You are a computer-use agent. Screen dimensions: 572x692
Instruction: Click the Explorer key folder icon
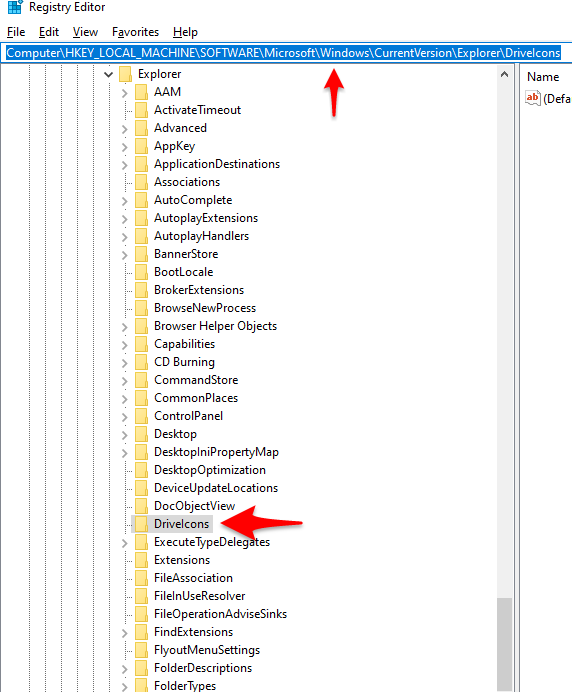125,74
